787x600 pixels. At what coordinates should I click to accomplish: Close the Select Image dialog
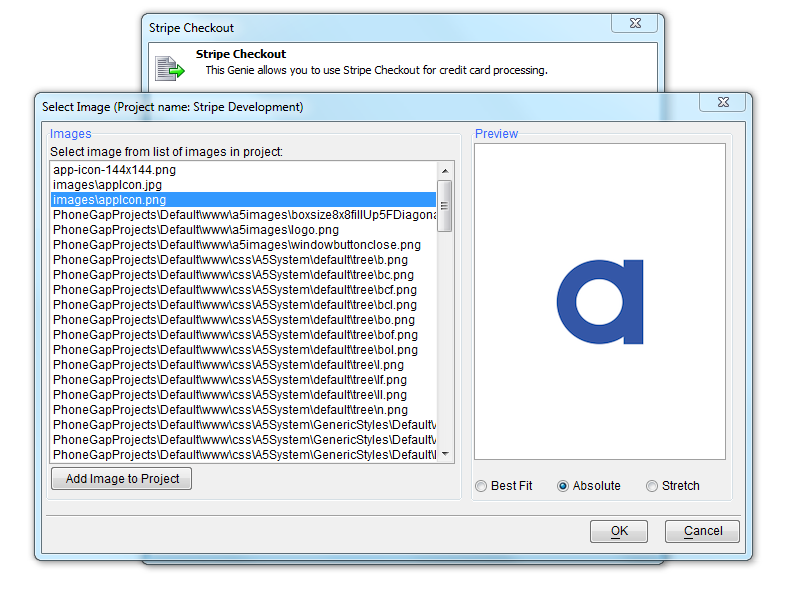(723, 102)
